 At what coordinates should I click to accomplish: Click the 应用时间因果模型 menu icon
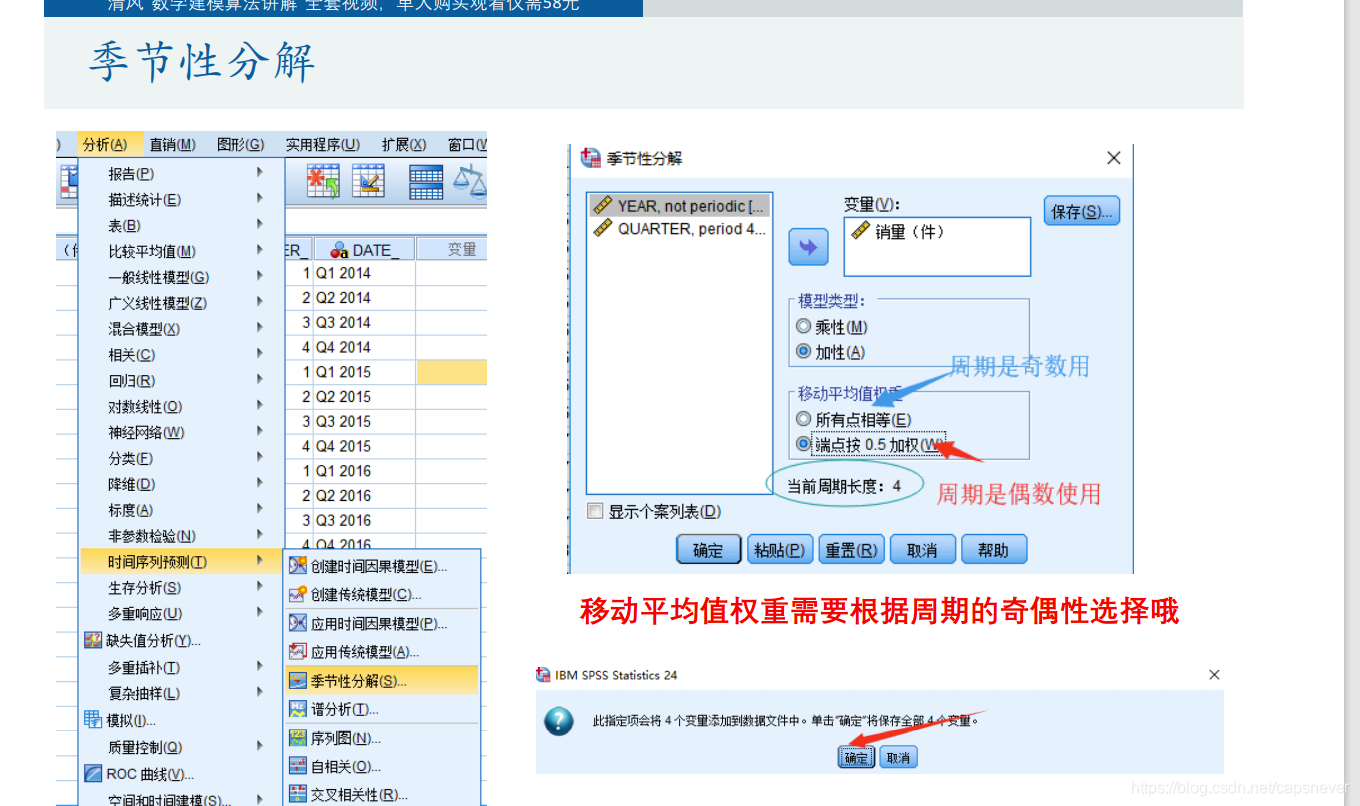point(298,623)
